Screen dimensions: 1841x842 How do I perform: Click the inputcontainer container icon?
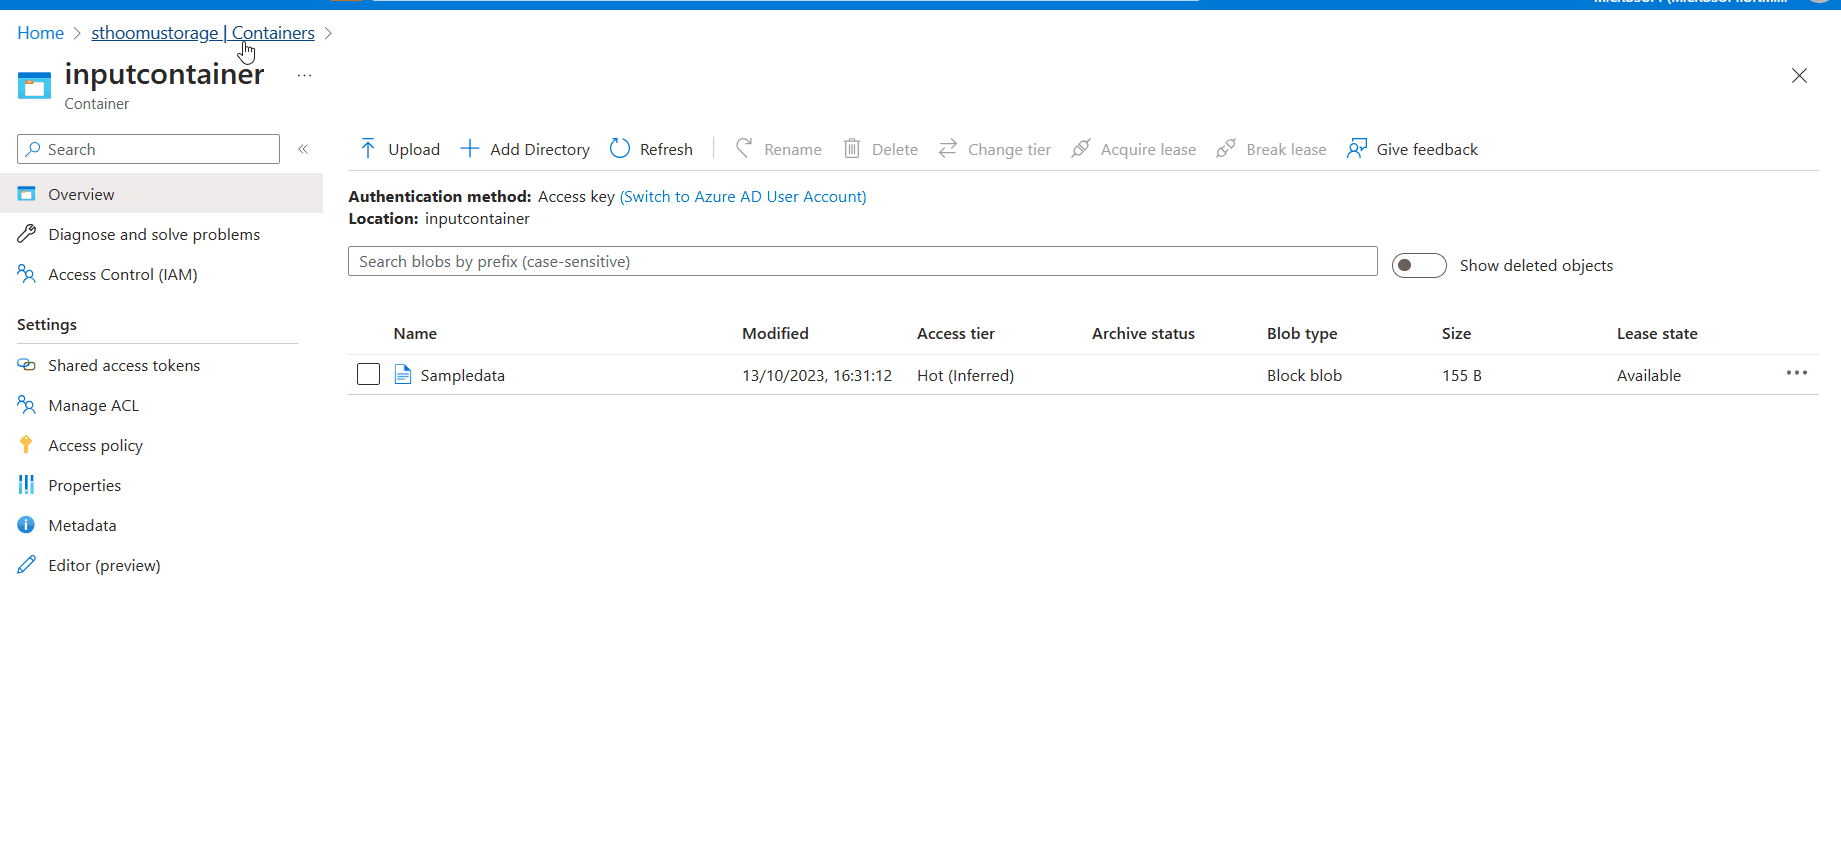(34, 86)
